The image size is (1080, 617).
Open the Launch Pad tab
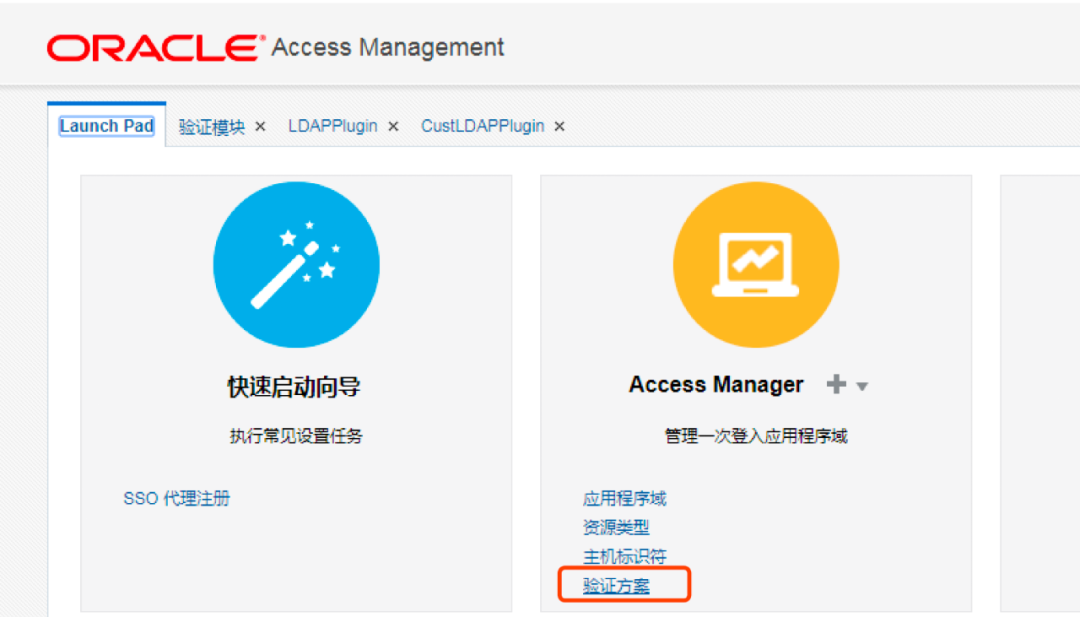[x=107, y=126]
